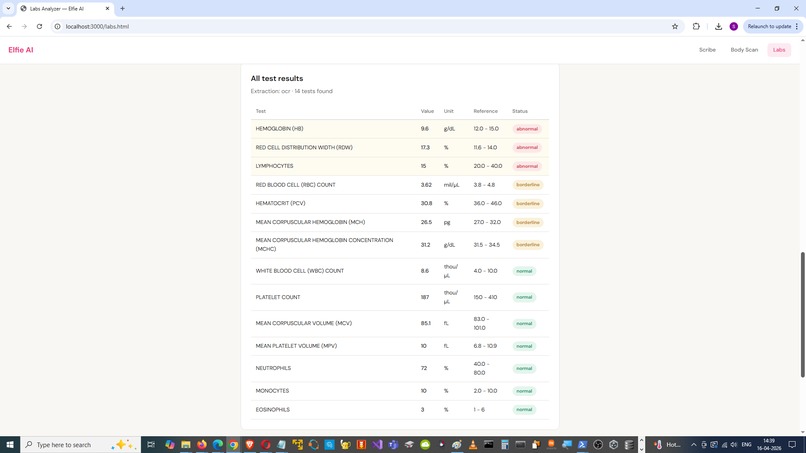The image size is (806, 453).
Task: Open the Extensions puzzle icon
Action: click(x=696, y=26)
